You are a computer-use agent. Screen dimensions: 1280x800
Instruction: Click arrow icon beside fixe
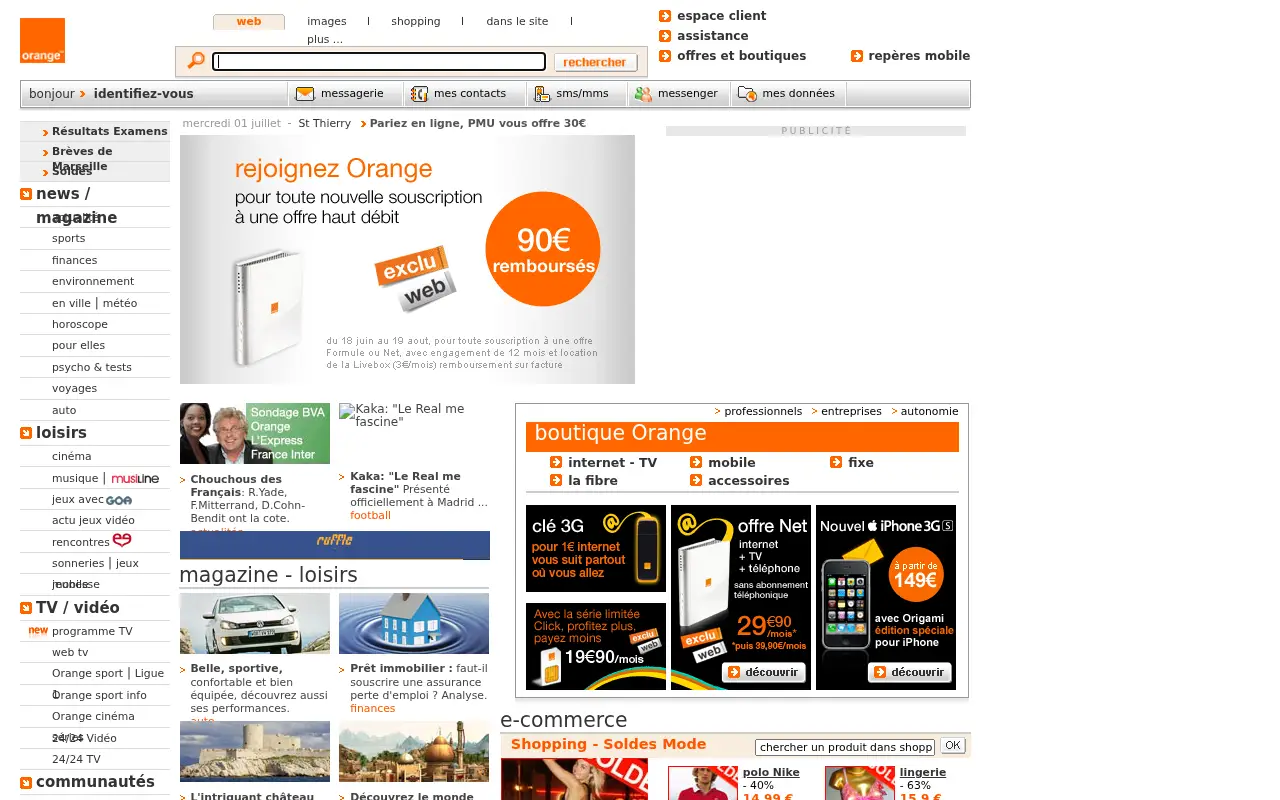pos(836,462)
